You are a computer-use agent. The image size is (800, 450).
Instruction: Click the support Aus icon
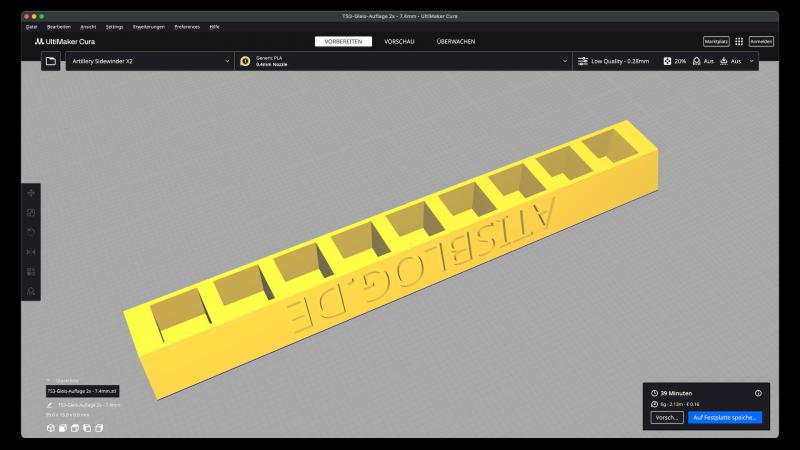(696, 61)
